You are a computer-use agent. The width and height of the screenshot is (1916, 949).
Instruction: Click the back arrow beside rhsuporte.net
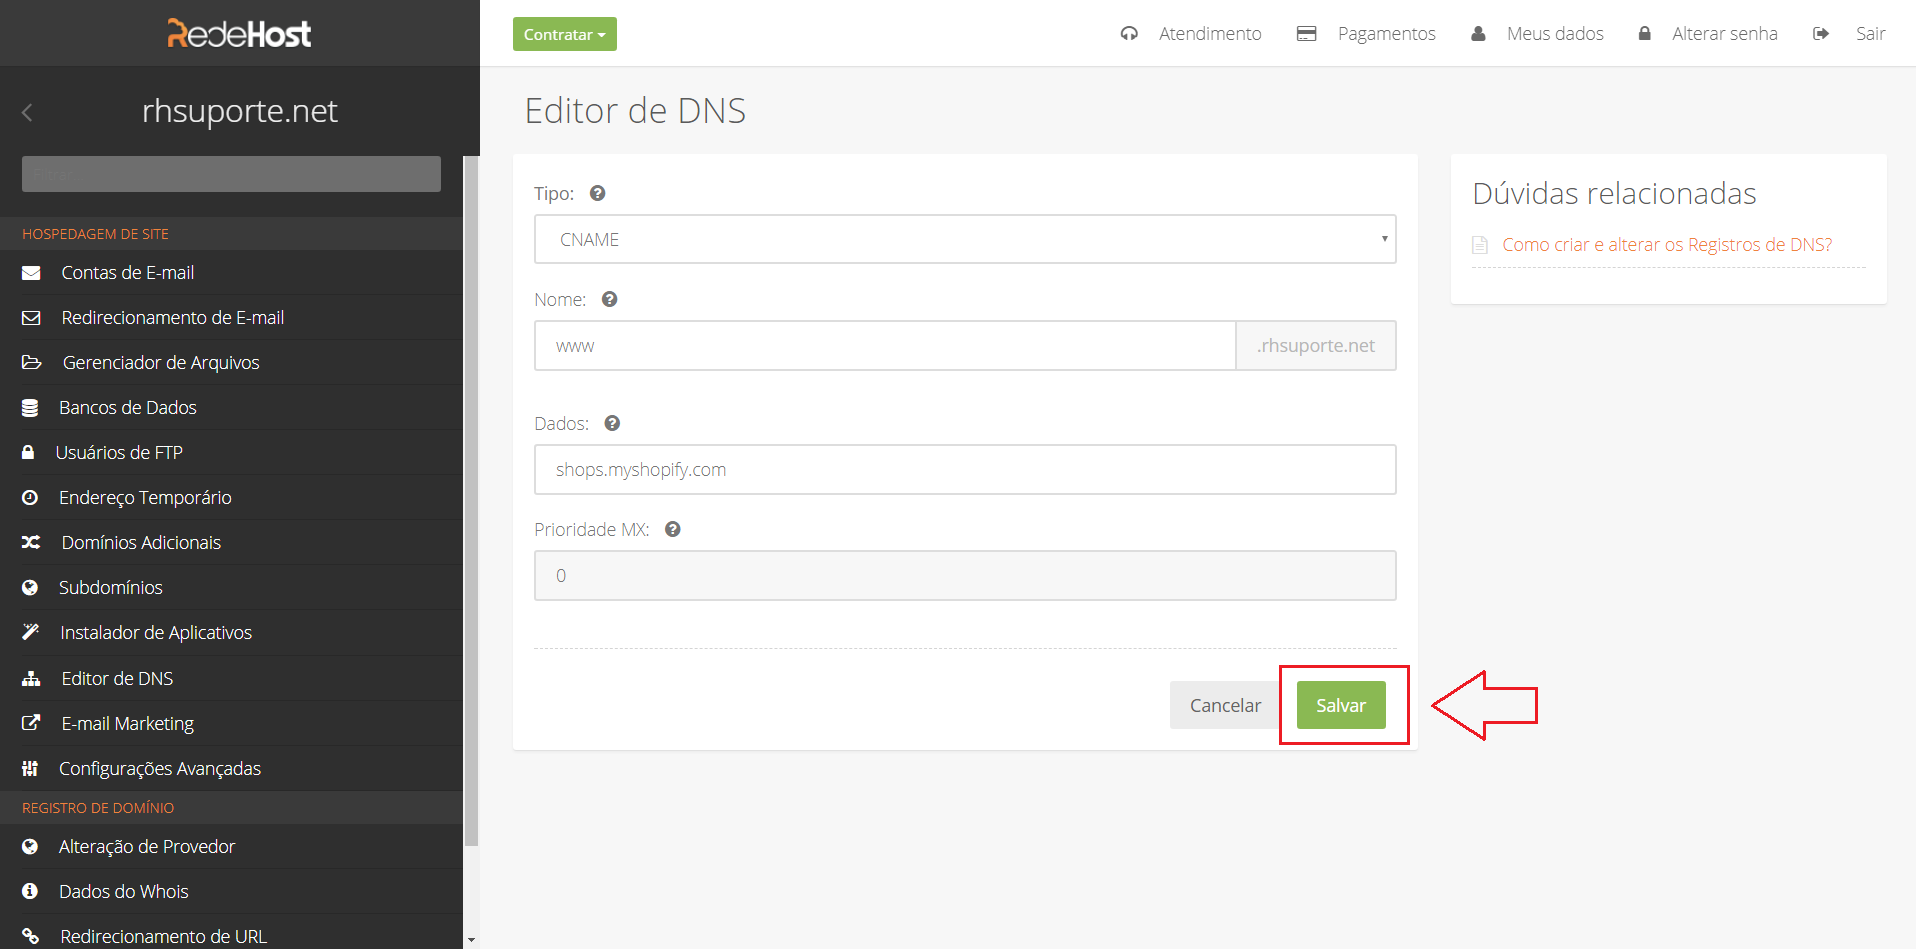point(28,113)
